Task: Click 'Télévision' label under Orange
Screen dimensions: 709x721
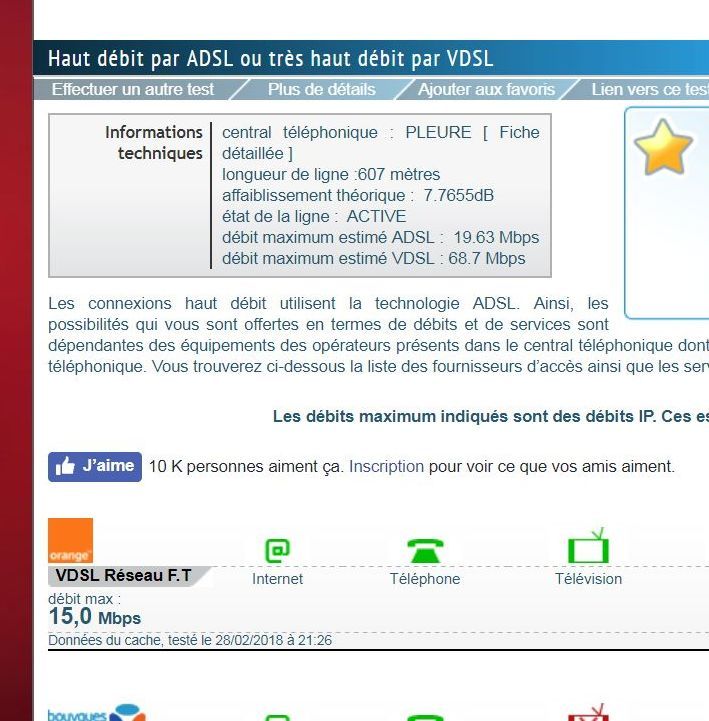Action: (589, 579)
